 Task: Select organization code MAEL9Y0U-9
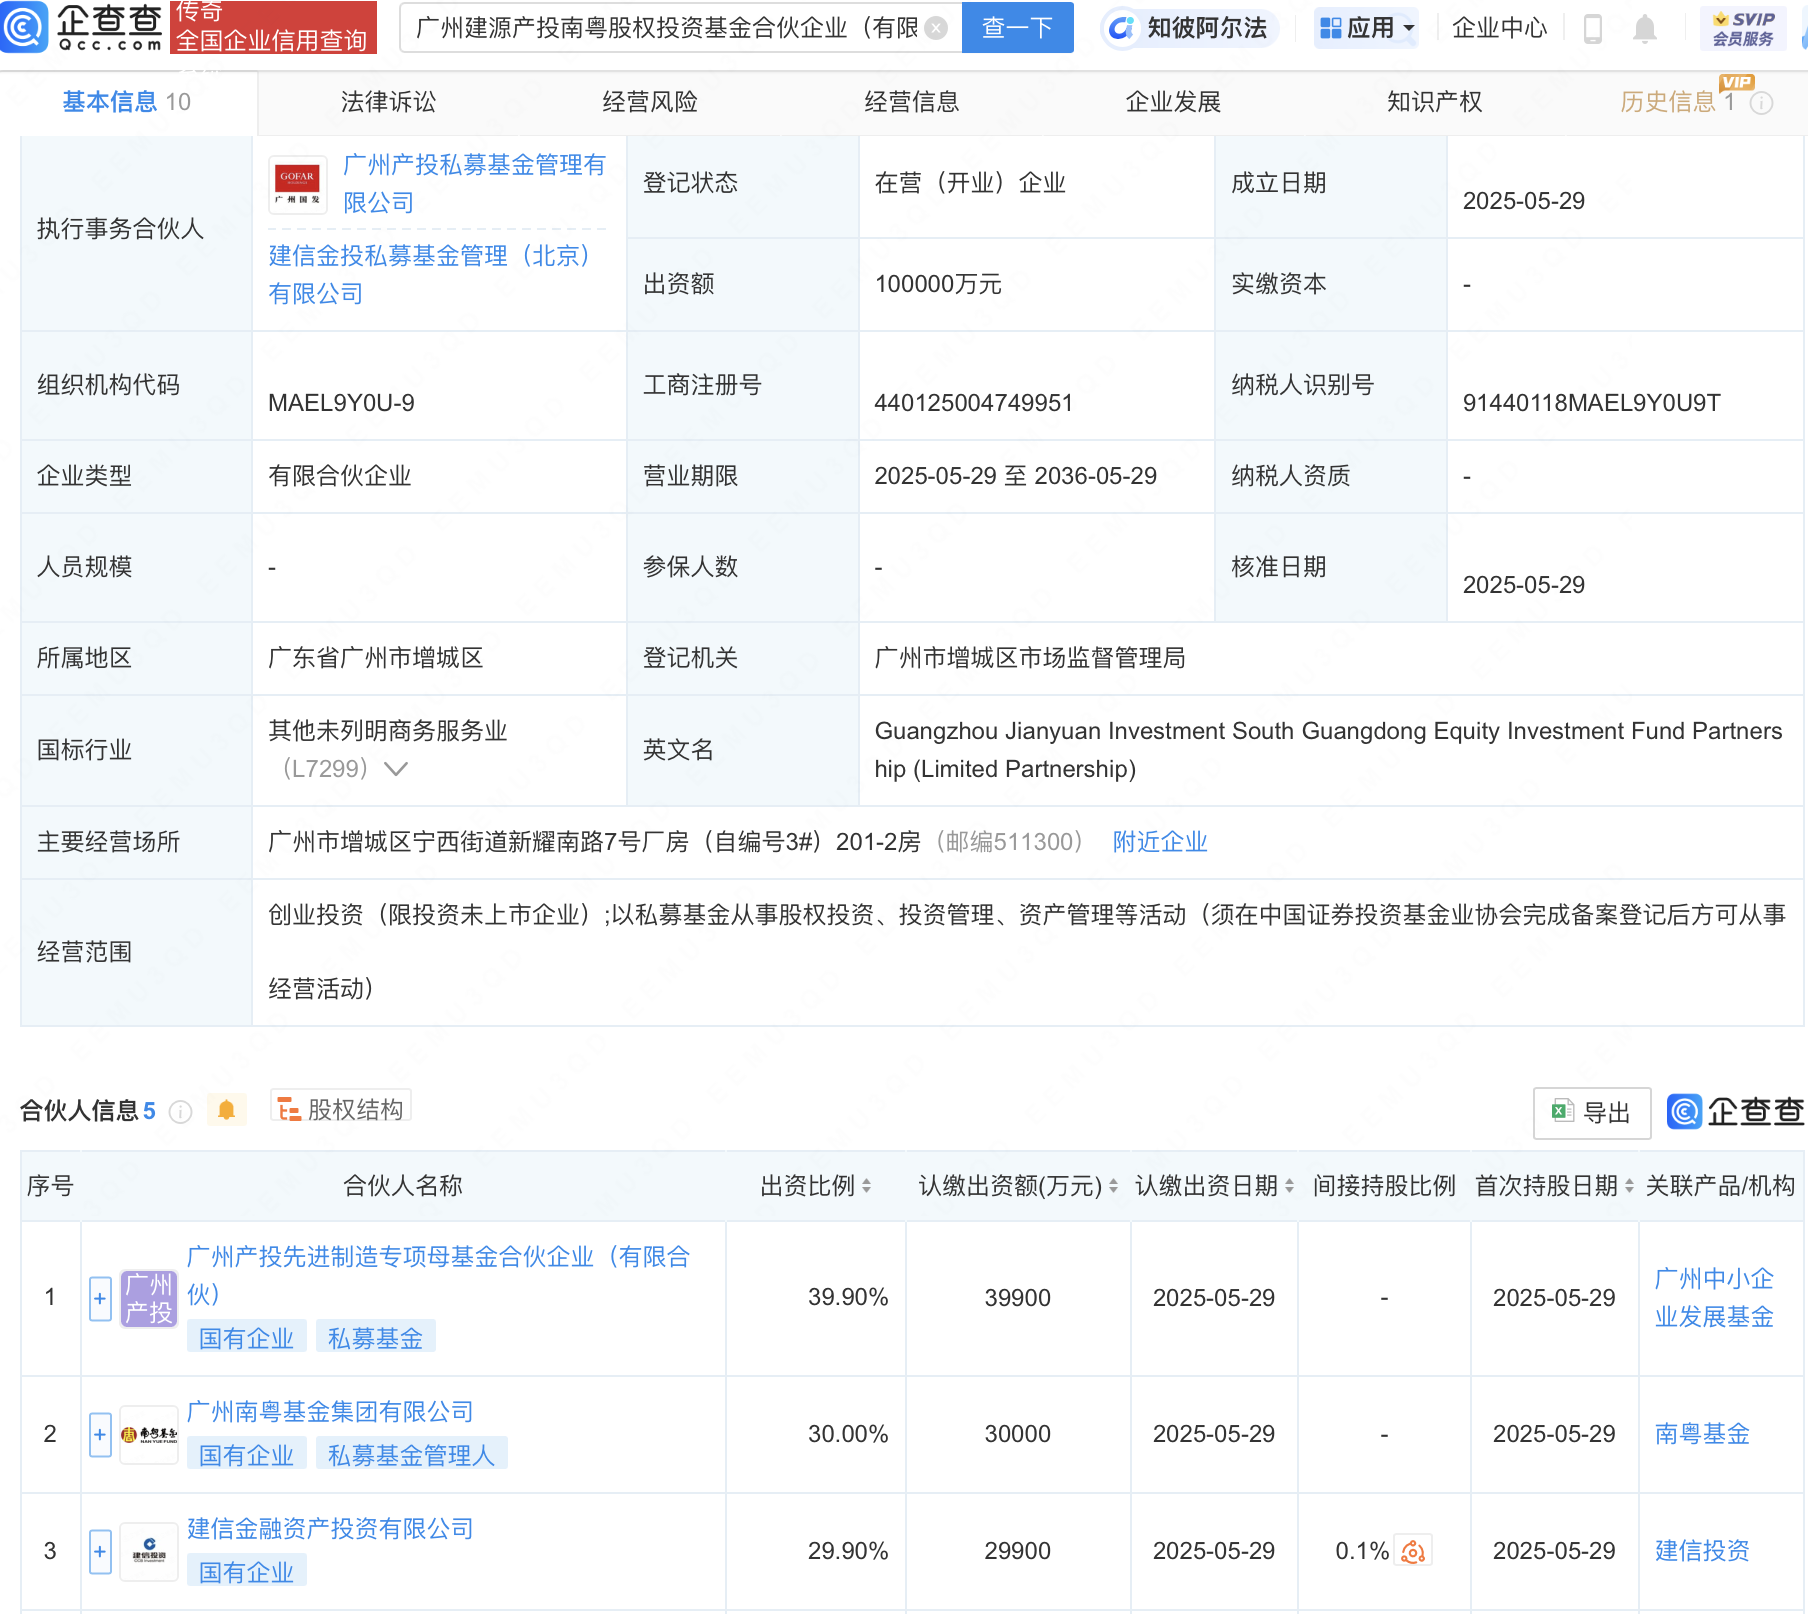341,403
